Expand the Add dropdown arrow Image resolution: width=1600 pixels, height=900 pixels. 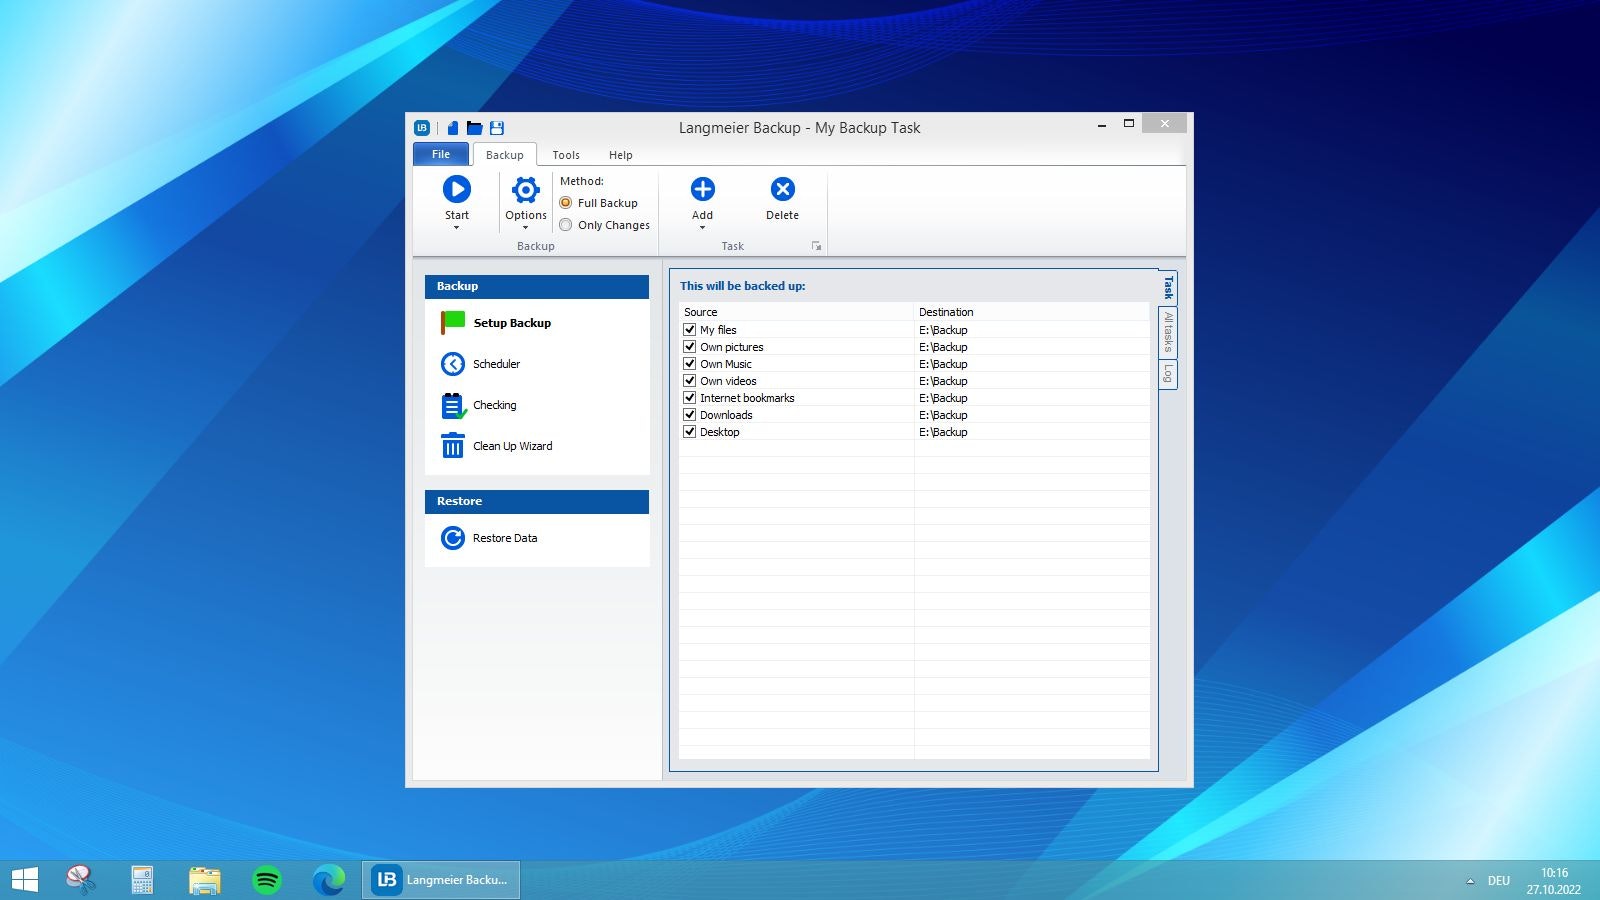point(703,228)
